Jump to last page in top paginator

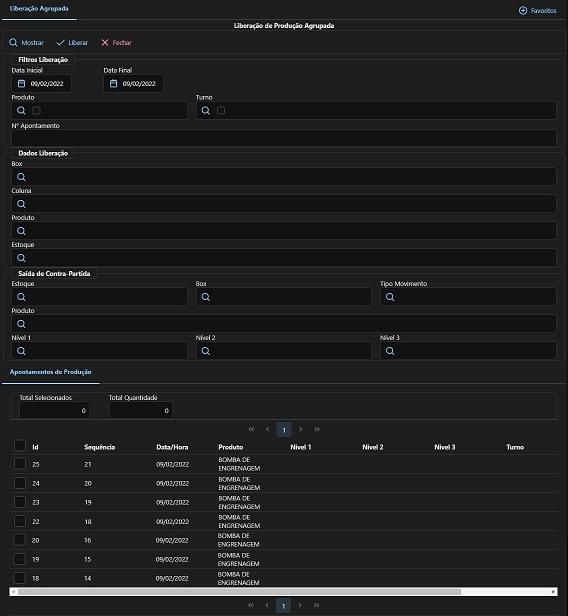[317, 429]
